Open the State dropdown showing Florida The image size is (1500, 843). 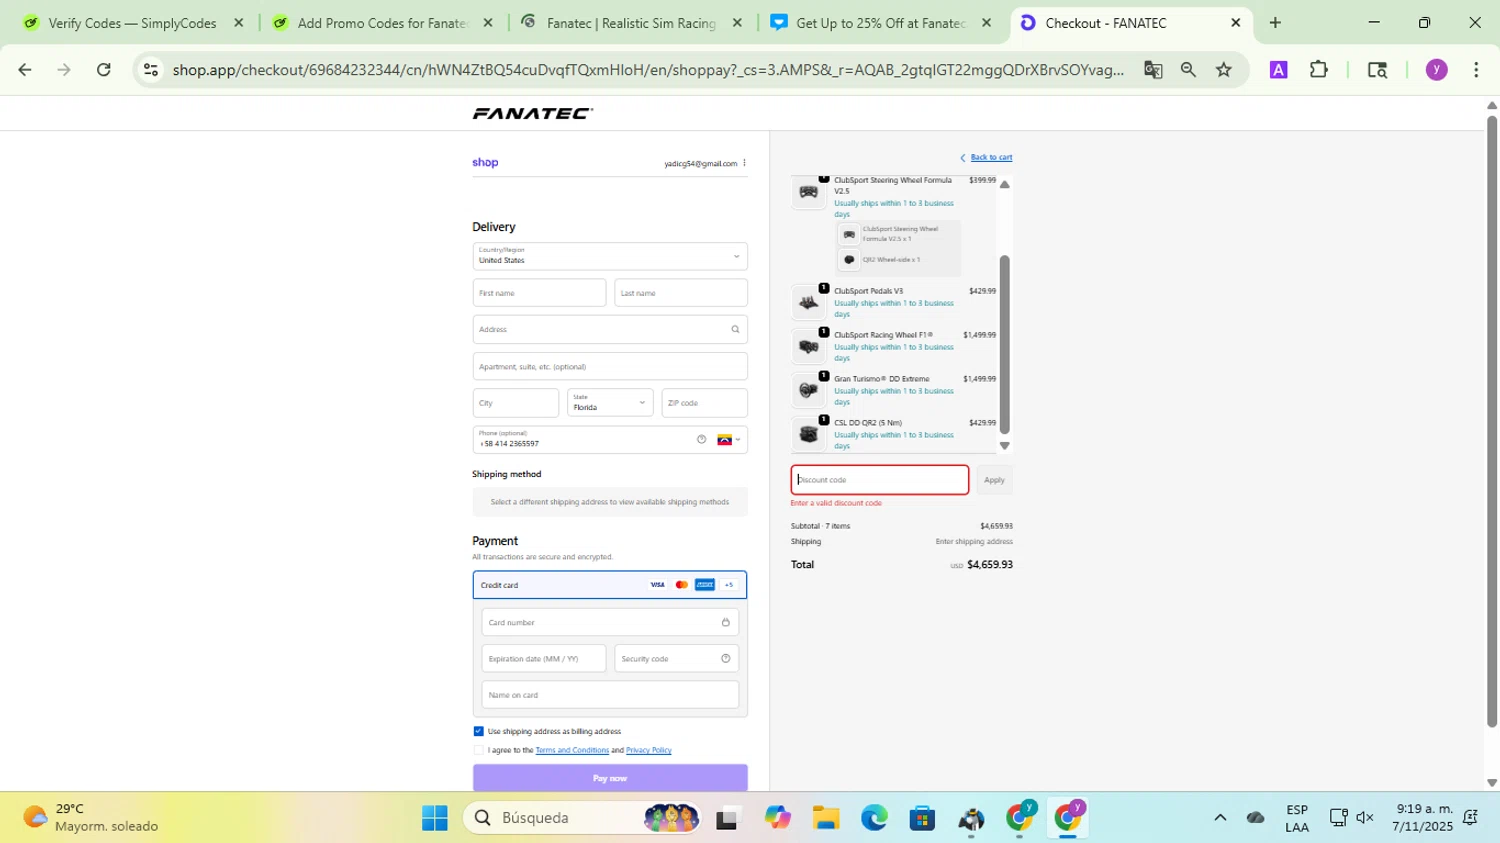[x=610, y=402]
